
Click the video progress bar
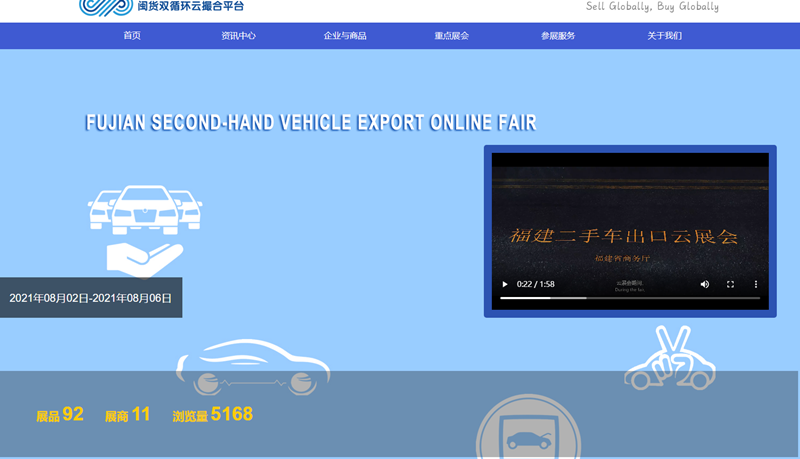pyautogui.click(x=629, y=298)
